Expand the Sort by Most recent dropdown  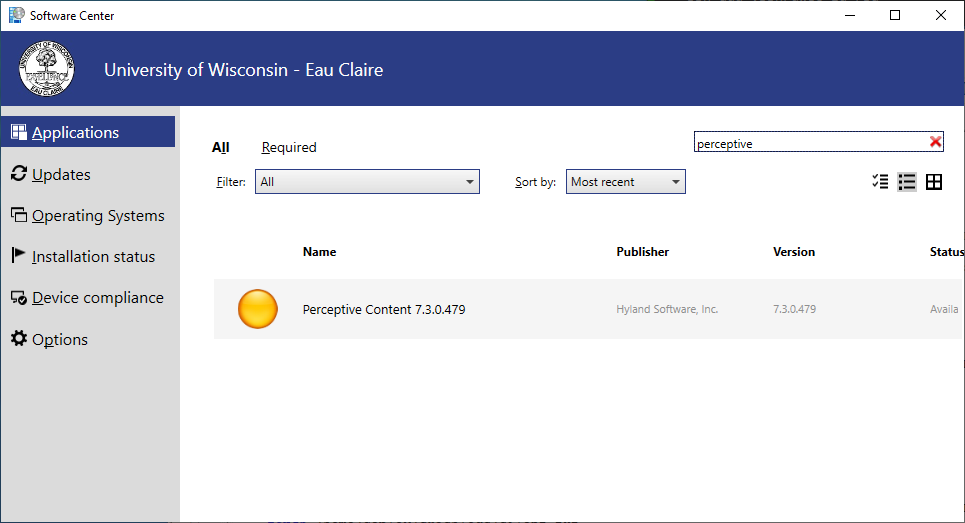click(625, 182)
